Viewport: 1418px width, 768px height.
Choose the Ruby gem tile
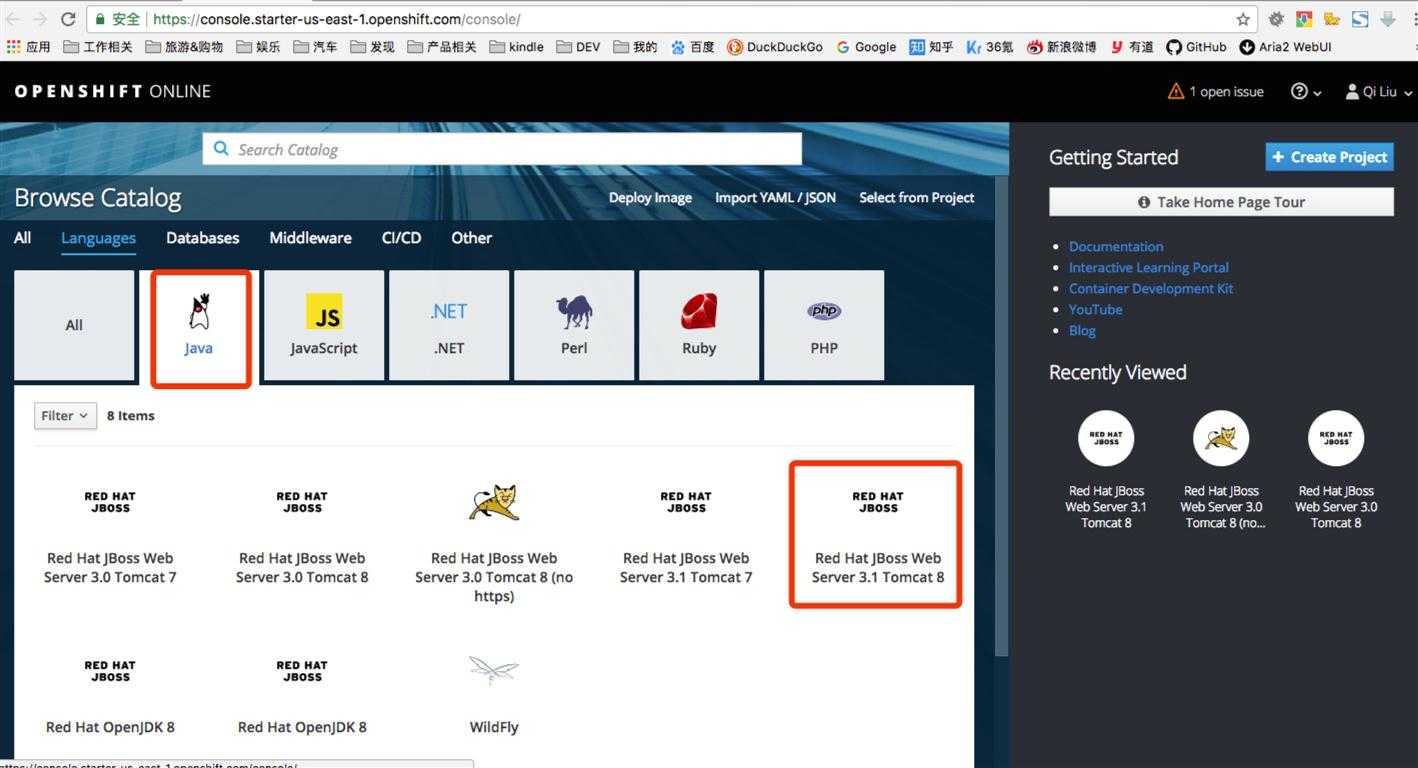point(699,325)
